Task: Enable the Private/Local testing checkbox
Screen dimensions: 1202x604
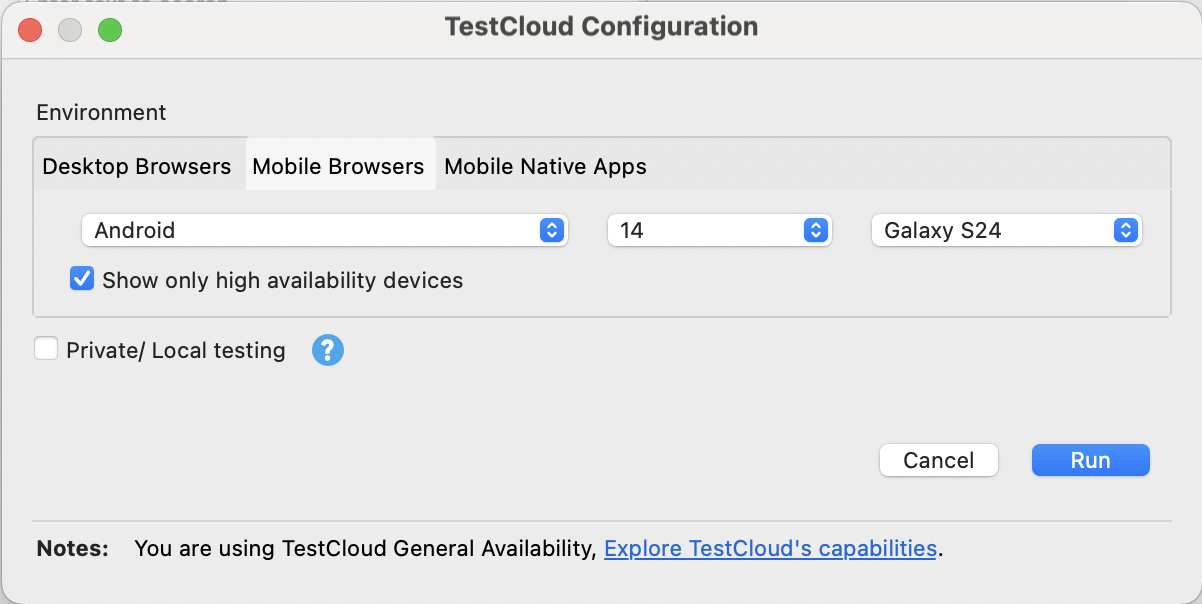Action: click(x=45, y=349)
